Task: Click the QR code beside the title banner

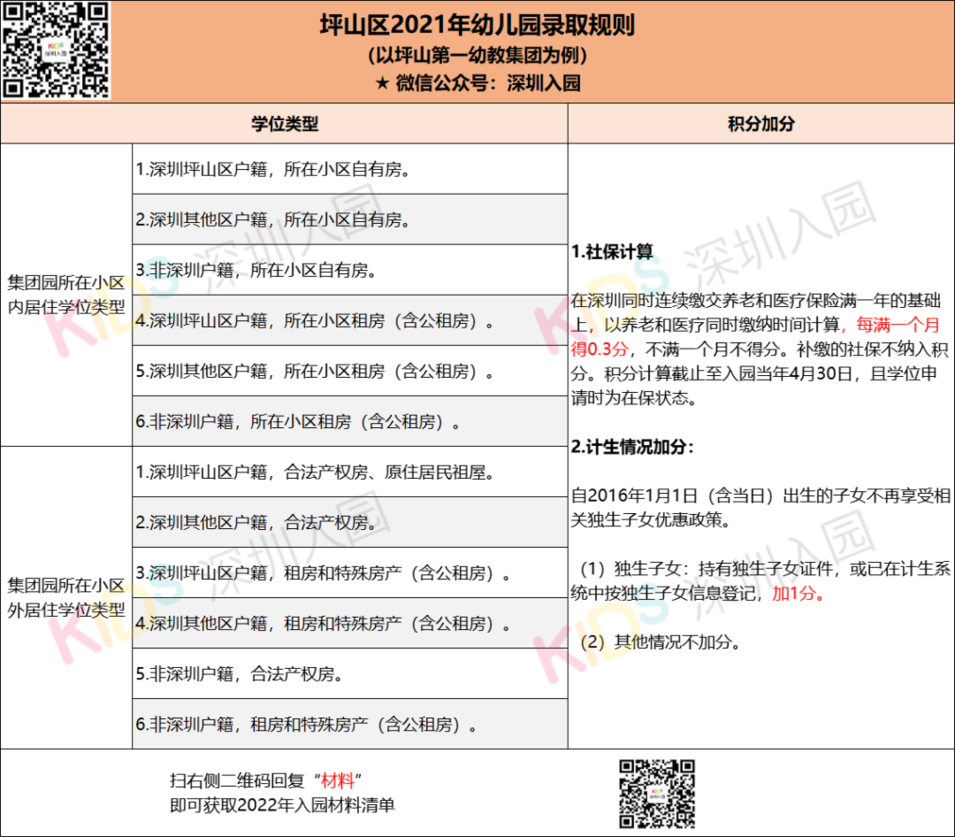Action: click(x=56, y=50)
